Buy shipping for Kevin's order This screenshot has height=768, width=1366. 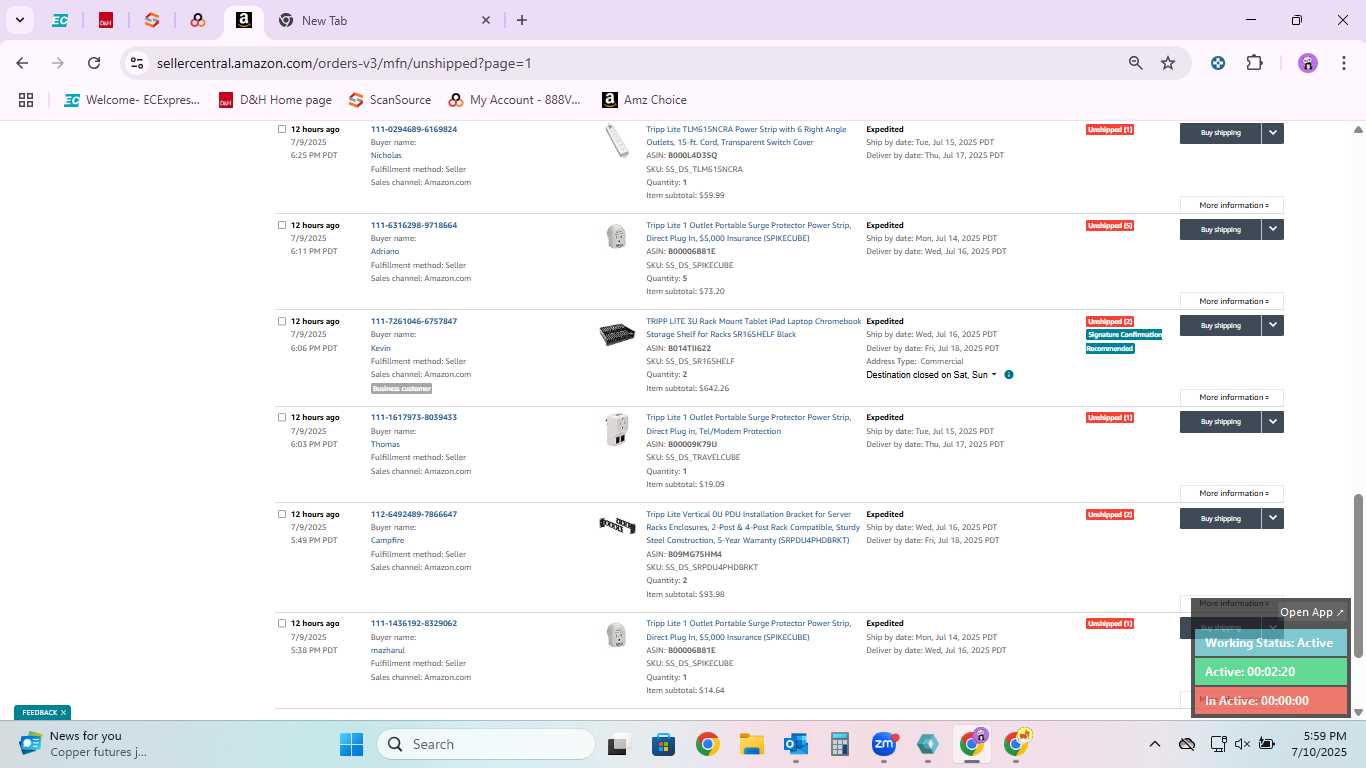(x=1220, y=325)
